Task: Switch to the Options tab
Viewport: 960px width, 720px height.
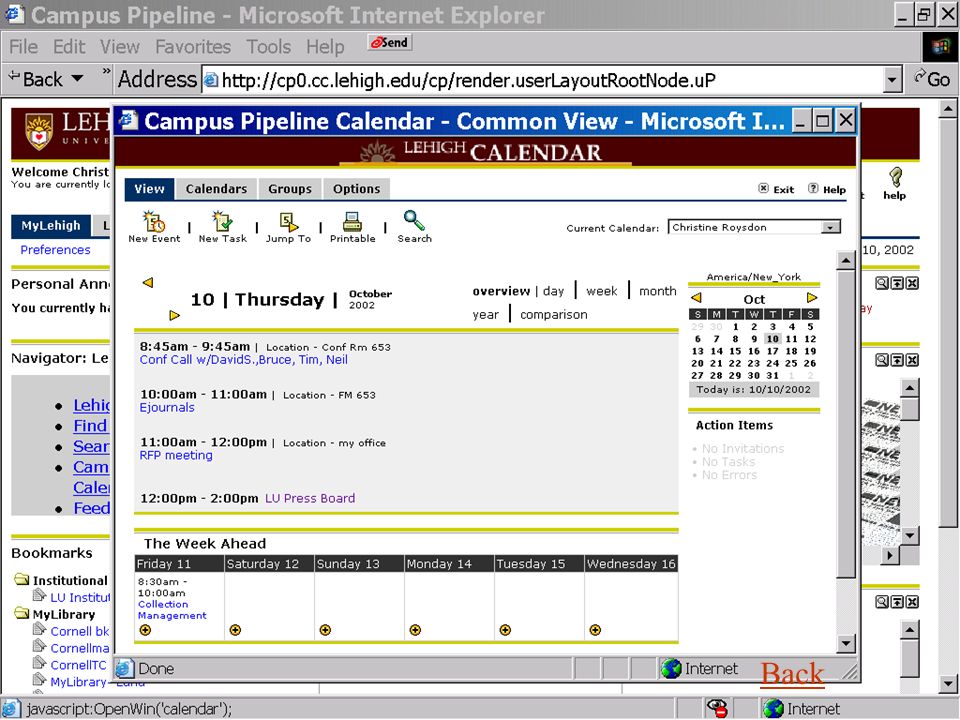Action: tap(357, 189)
